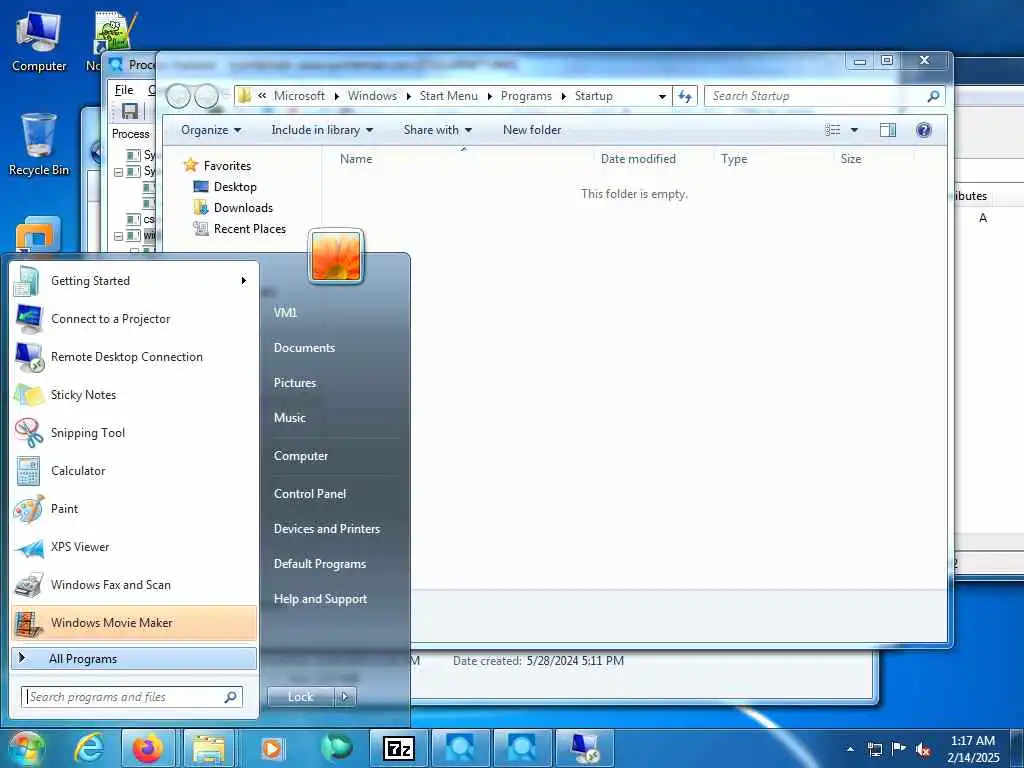Launch Calculator from Start menu
1024x768 pixels.
tap(134, 471)
